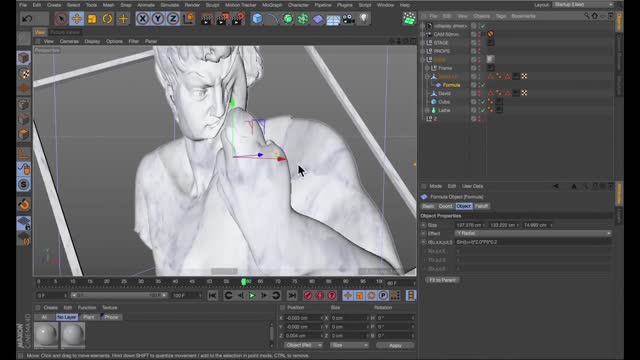640x360 pixels.
Task: Expand the STAGE null in object tree
Action: [x=422, y=42]
